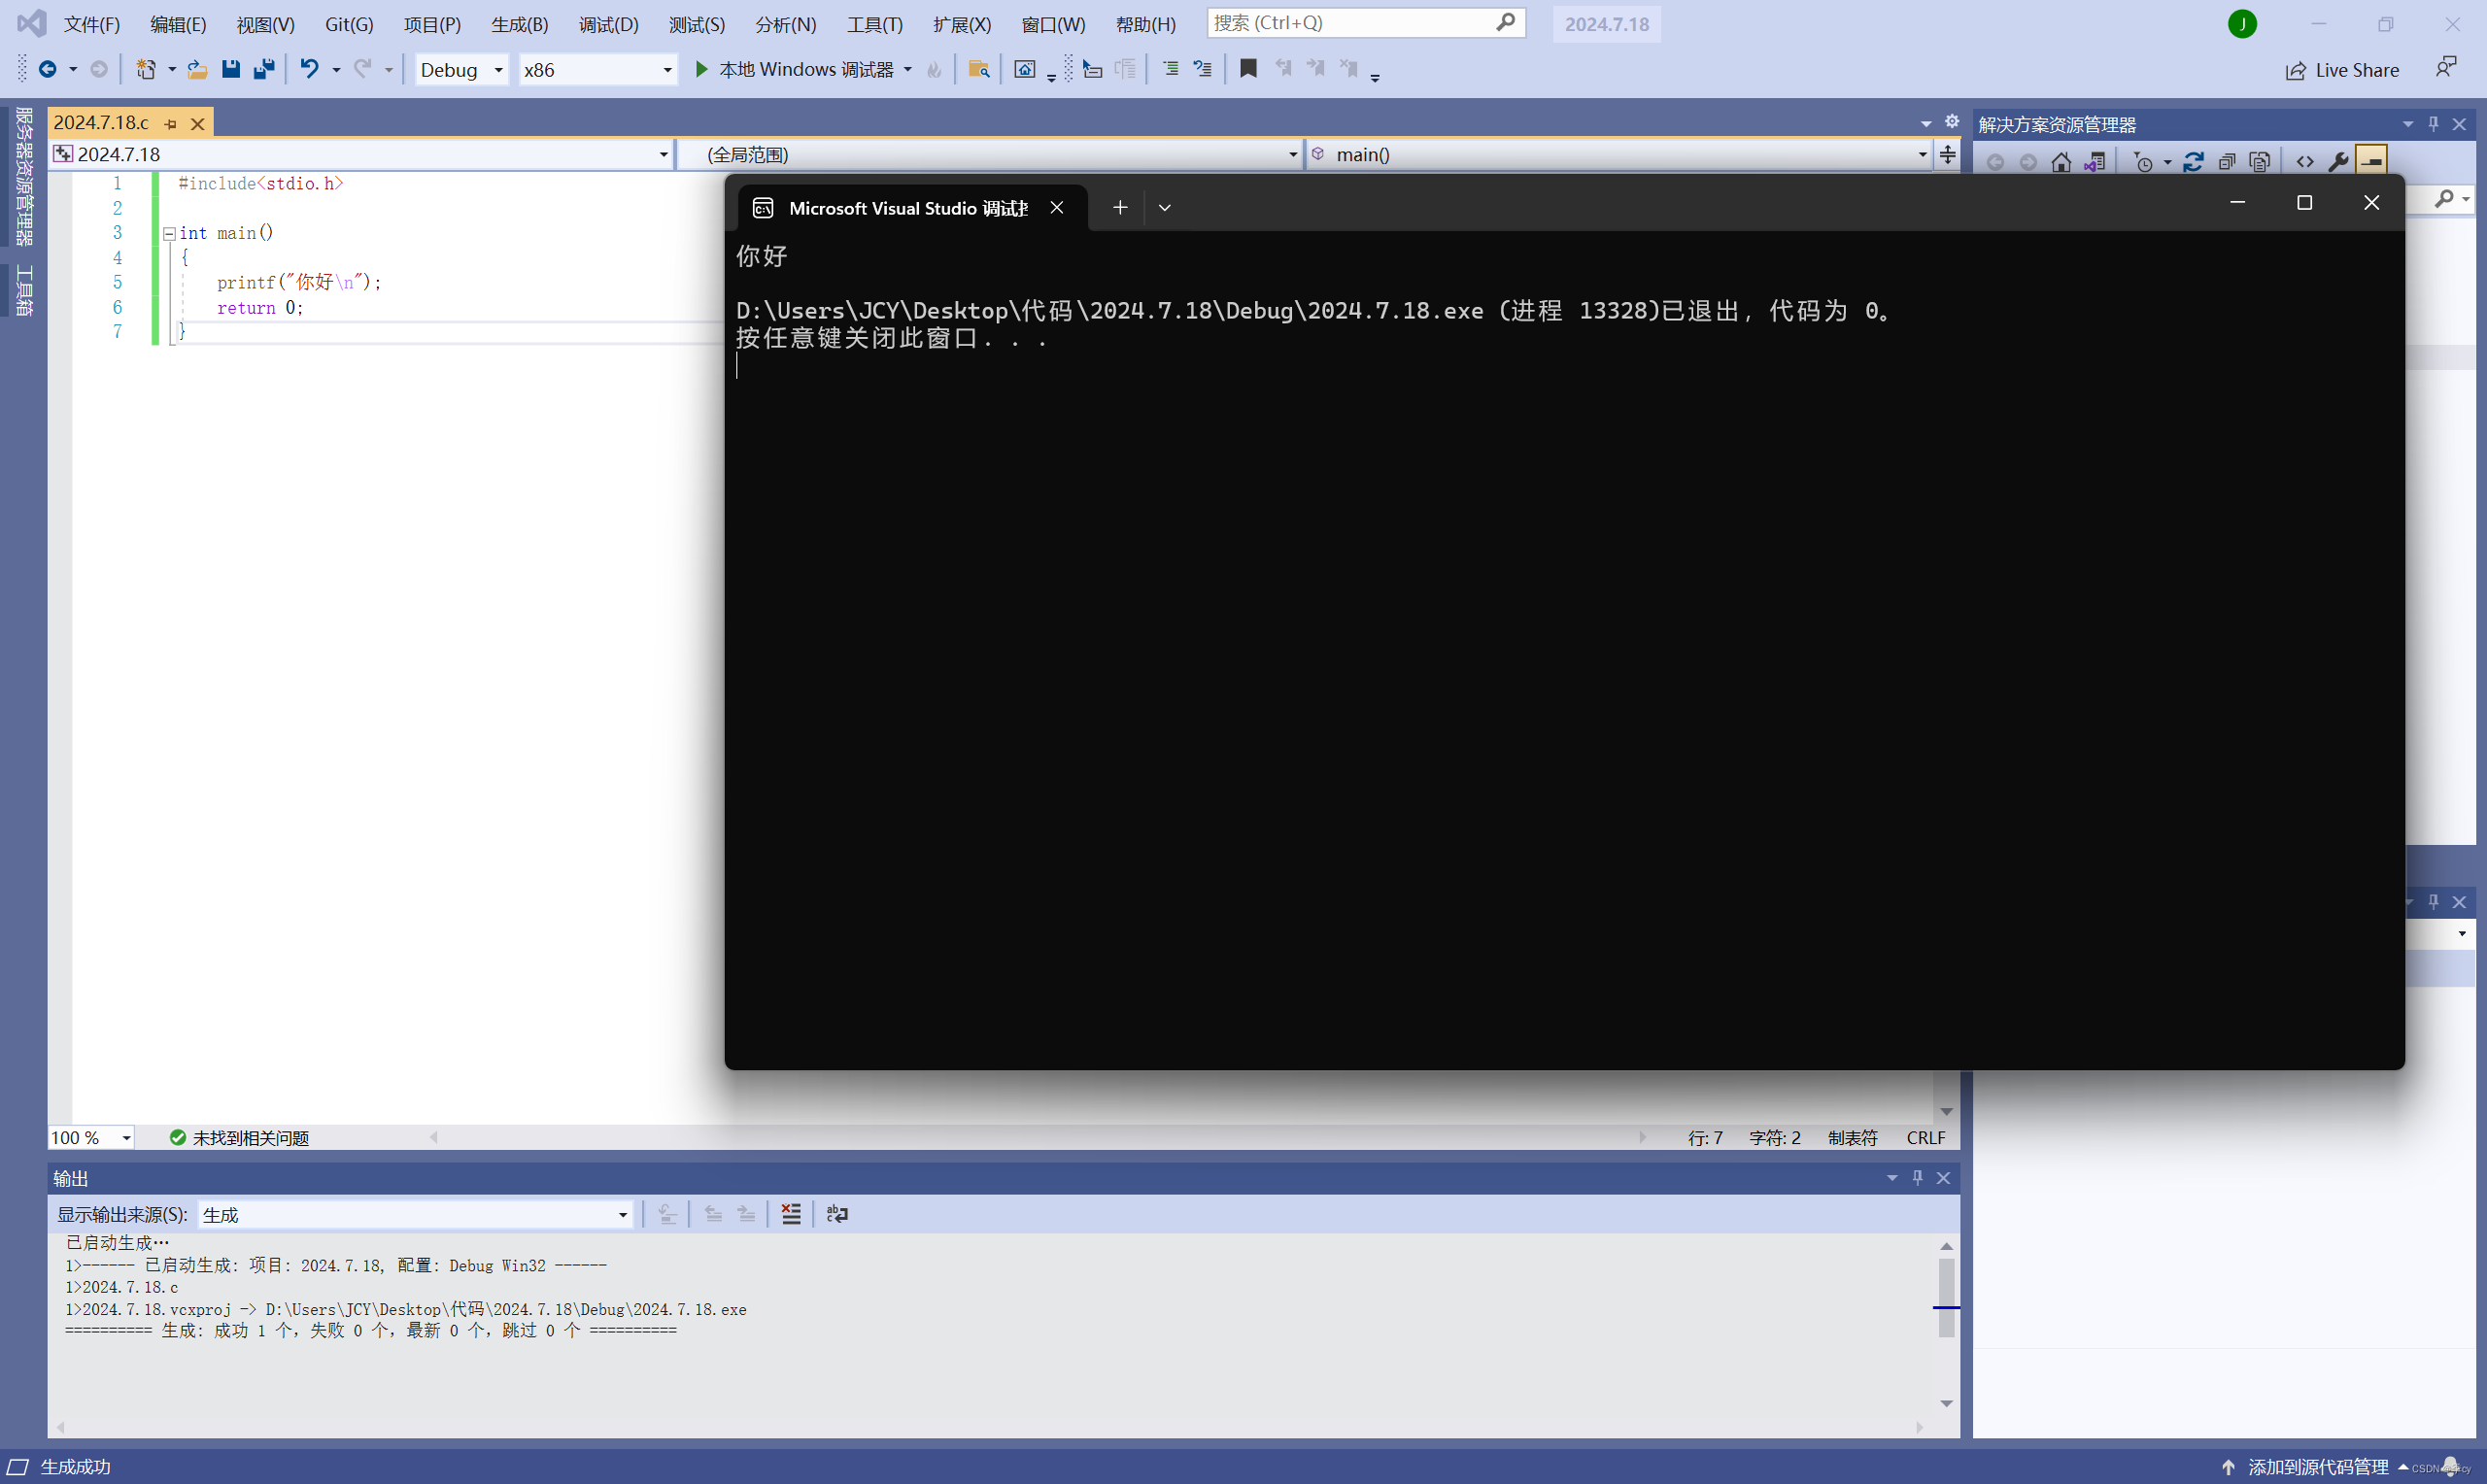Refresh Solution Explorer with sync icon
Screen dimensions: 2487x1484
[2194, 162]
